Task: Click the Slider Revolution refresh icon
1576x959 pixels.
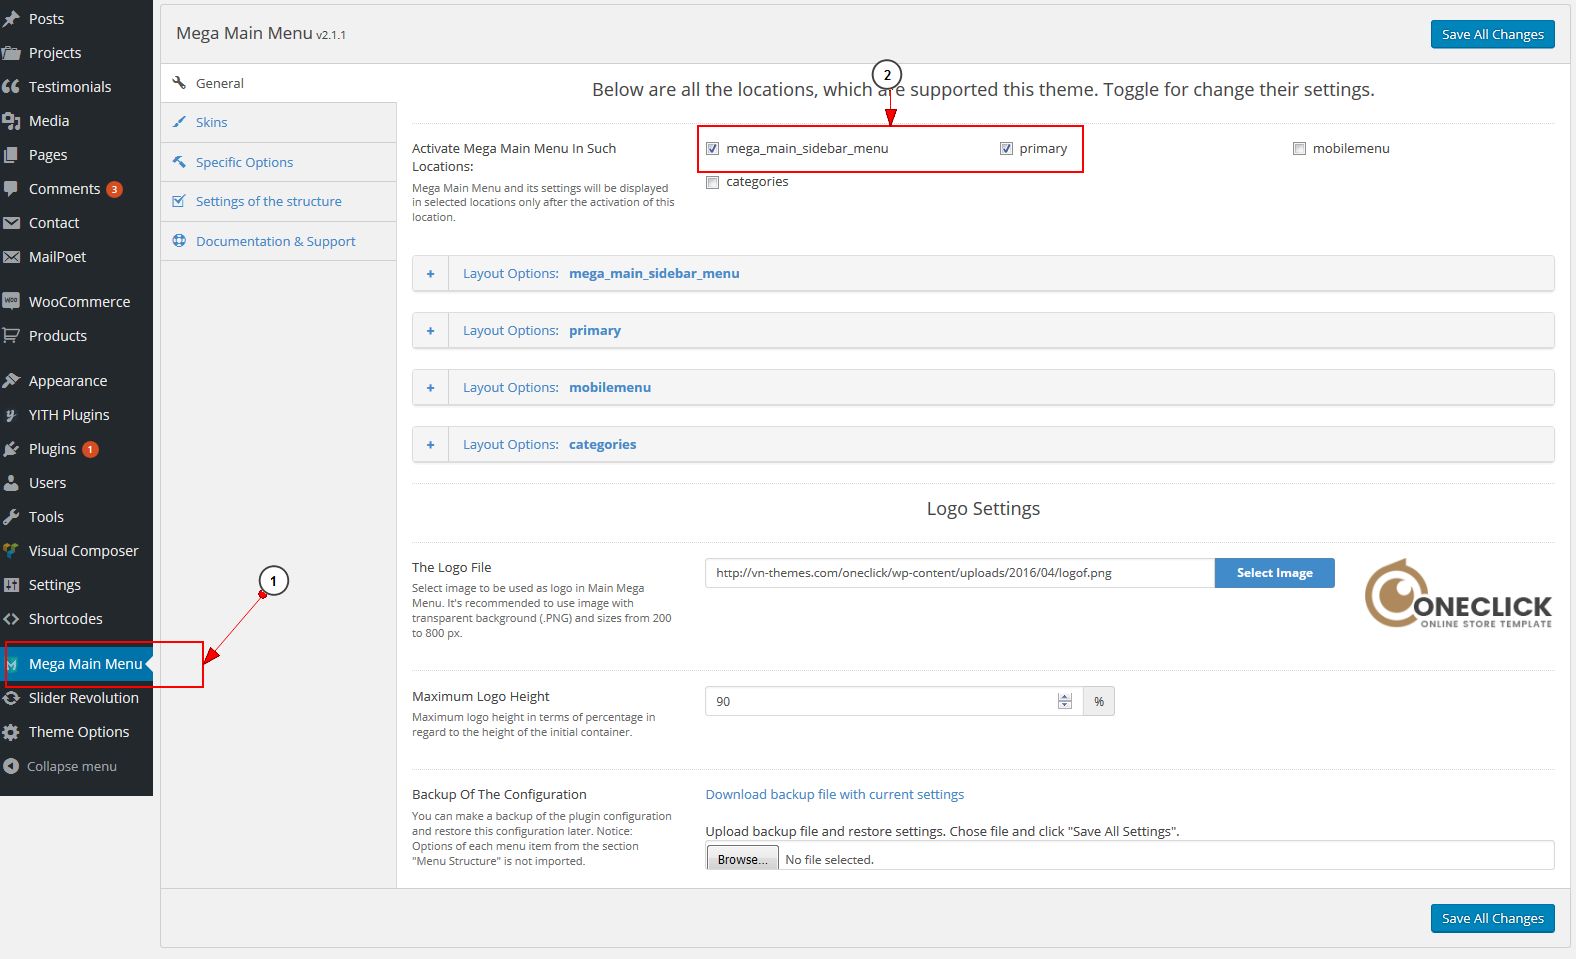Action: click(11, 697)
